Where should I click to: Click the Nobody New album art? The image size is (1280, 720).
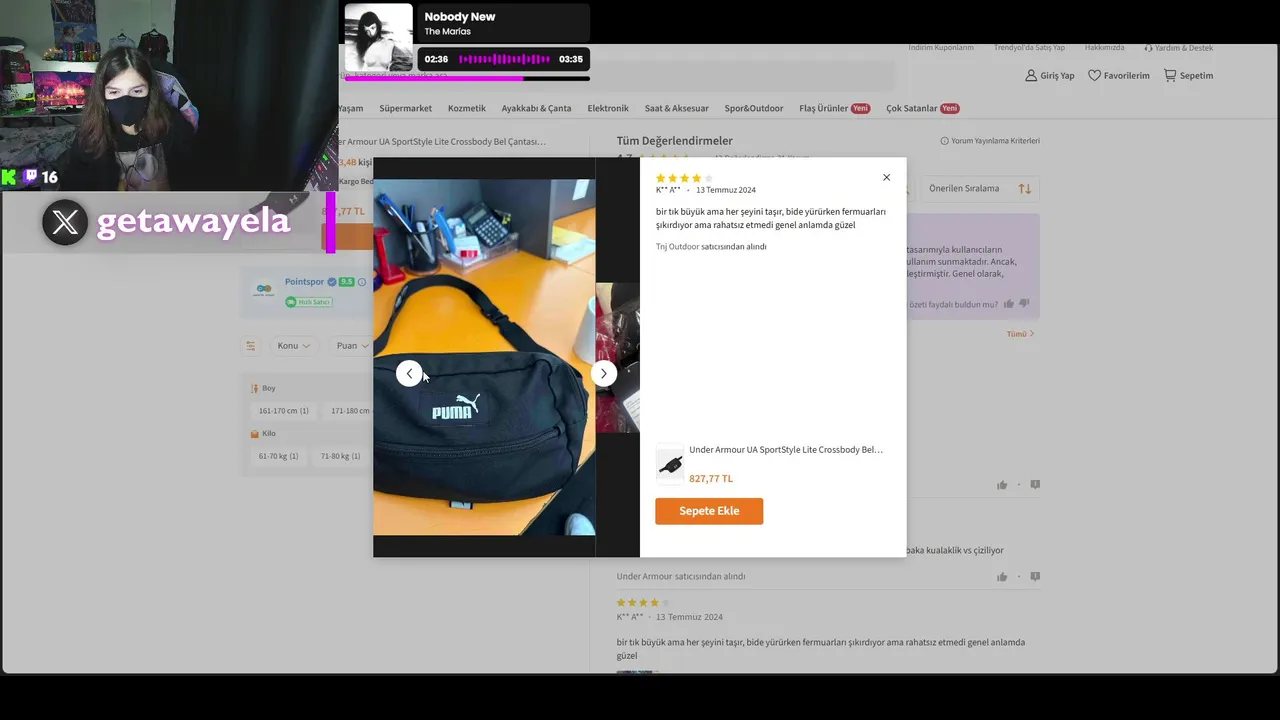pos(379,37)
